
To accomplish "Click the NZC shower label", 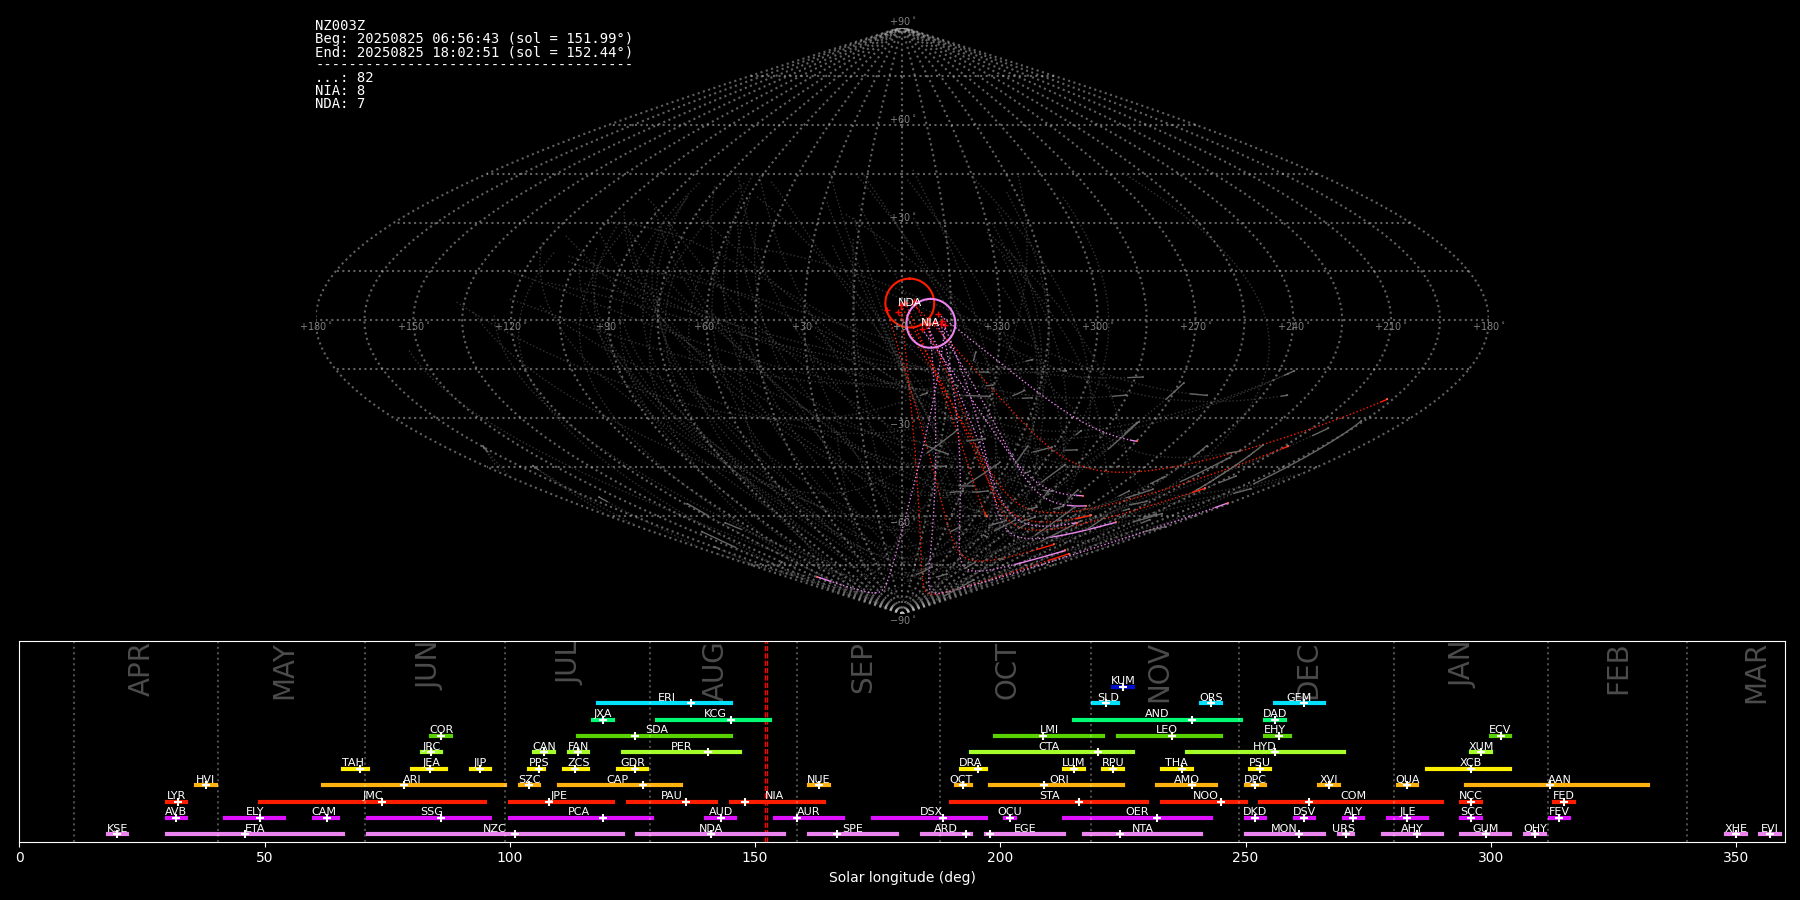I will tap(494, 829).
